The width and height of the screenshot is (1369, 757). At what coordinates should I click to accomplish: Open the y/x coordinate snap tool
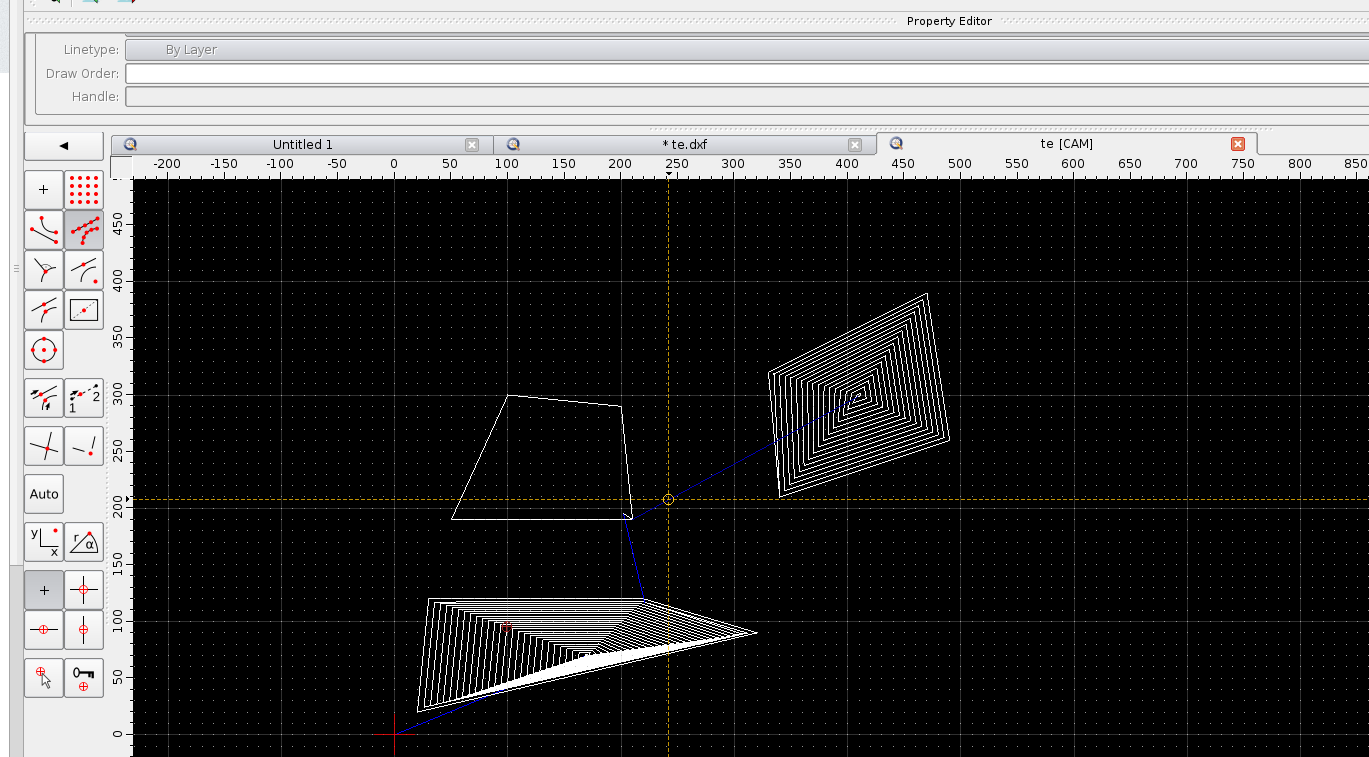coord(44,542)
